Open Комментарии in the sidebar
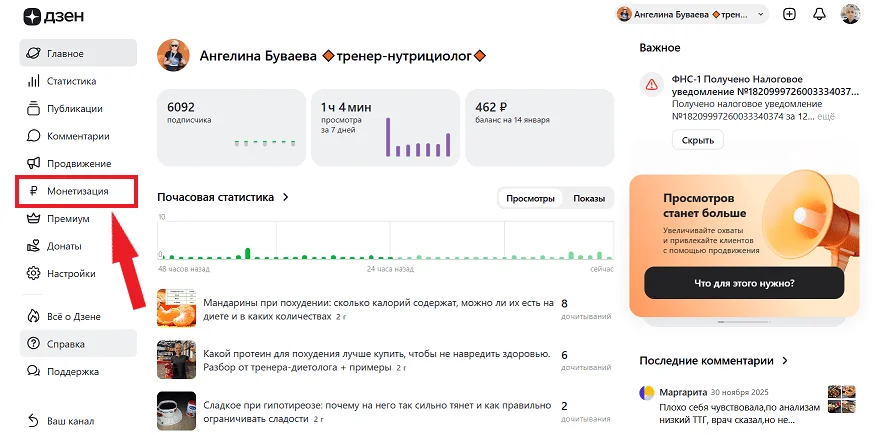Image resolution: width=883 pixels, height=435 pixels. 78,136
